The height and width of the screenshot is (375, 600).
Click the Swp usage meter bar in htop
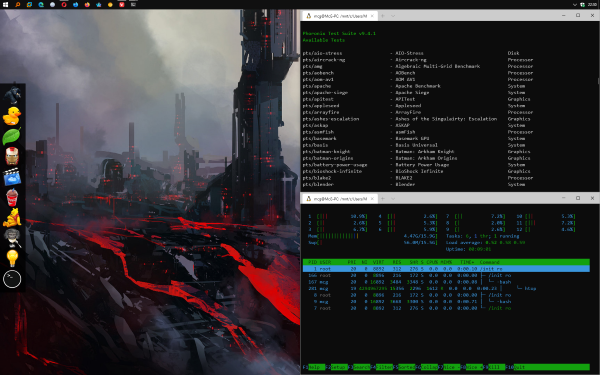372,243
